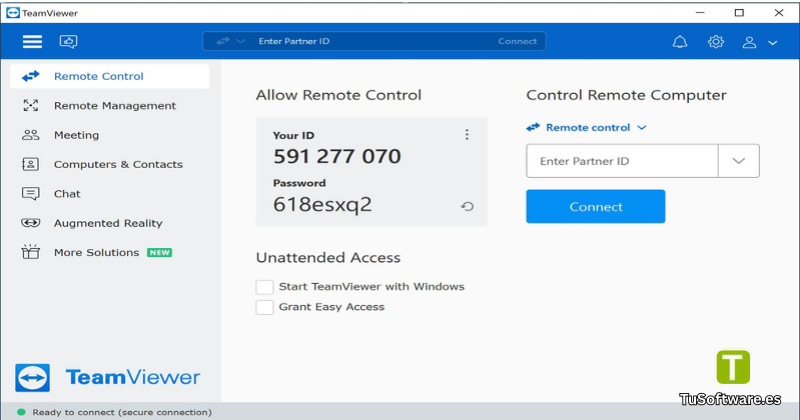Click the TeamViewer title bar app icon
Viewport: 800px width, 420px height.
[13, 13]
